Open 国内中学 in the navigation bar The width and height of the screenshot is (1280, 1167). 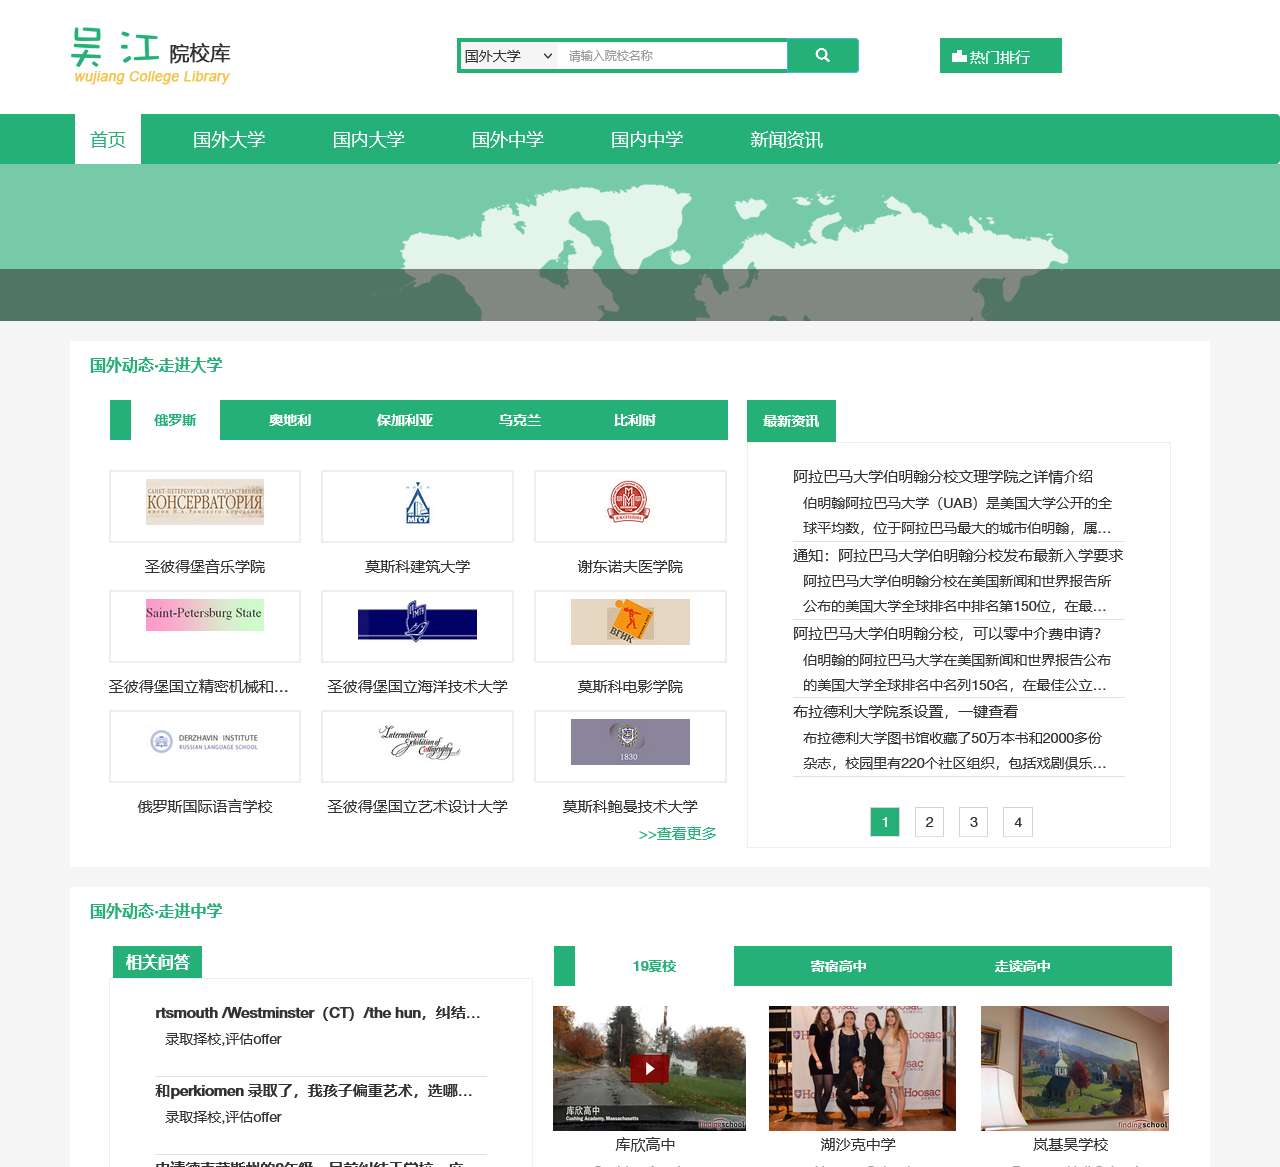coord(647,139)
